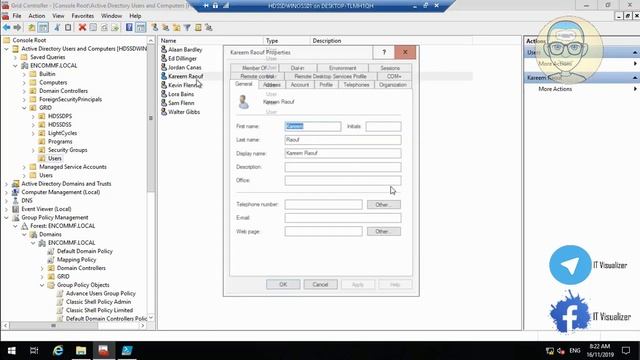
Task: Open Task View from taskbar
Action: point(34,350)
